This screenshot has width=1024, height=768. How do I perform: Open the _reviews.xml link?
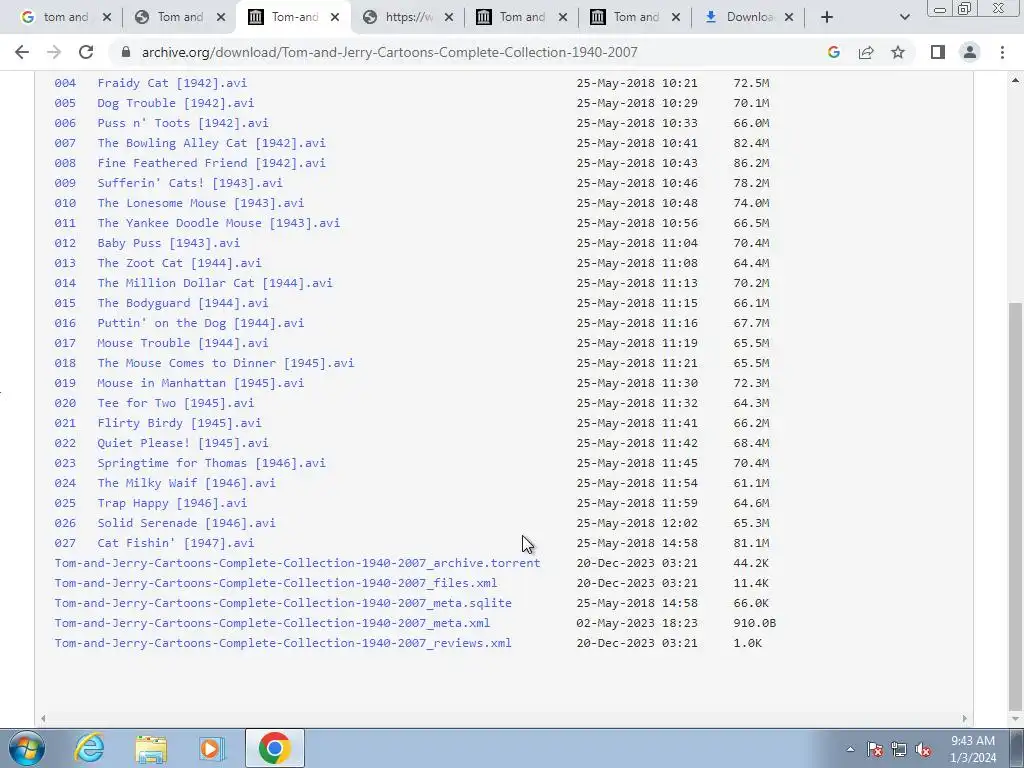(283, 643)
